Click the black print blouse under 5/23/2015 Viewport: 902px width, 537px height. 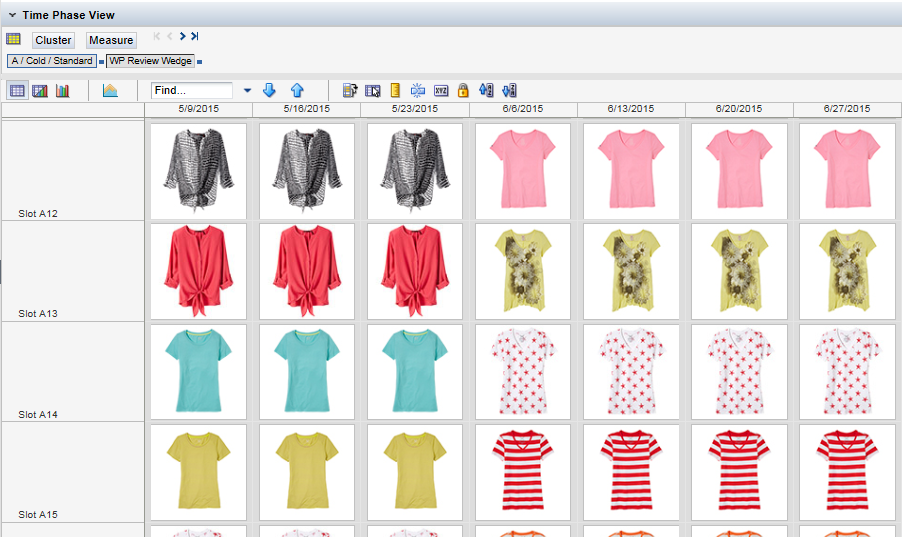click(415, 171)
